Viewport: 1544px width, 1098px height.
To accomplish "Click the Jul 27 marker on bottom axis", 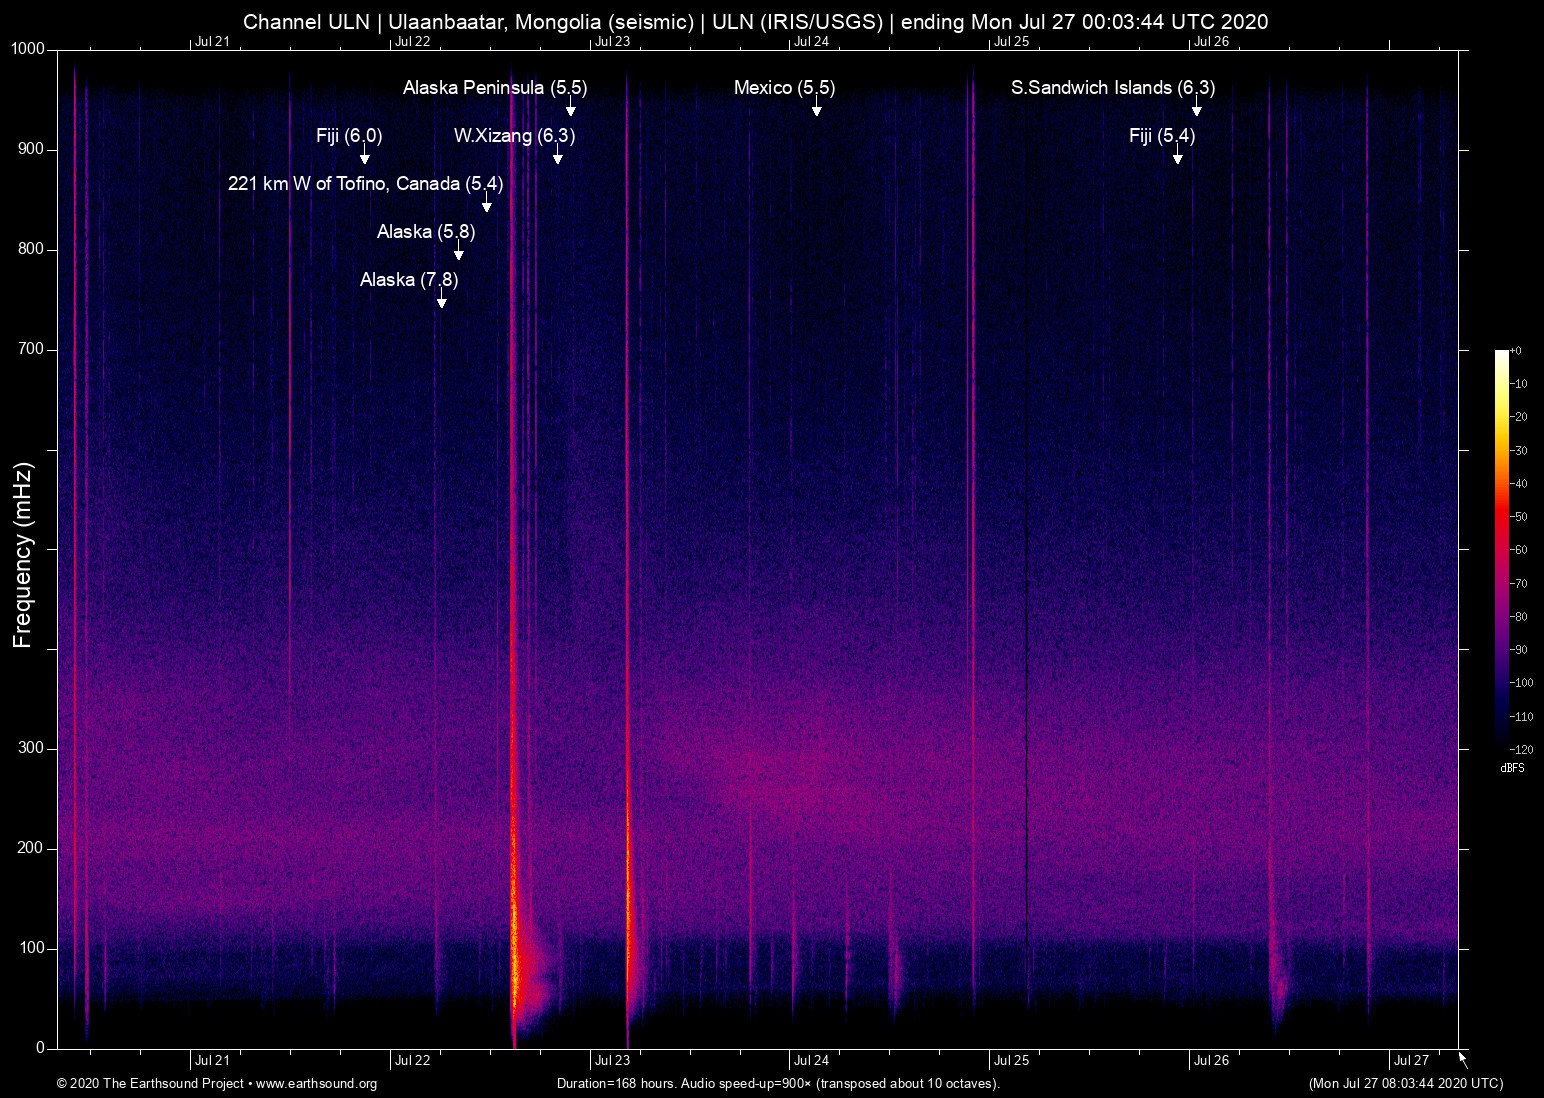I will [x=1411, y=1060].
